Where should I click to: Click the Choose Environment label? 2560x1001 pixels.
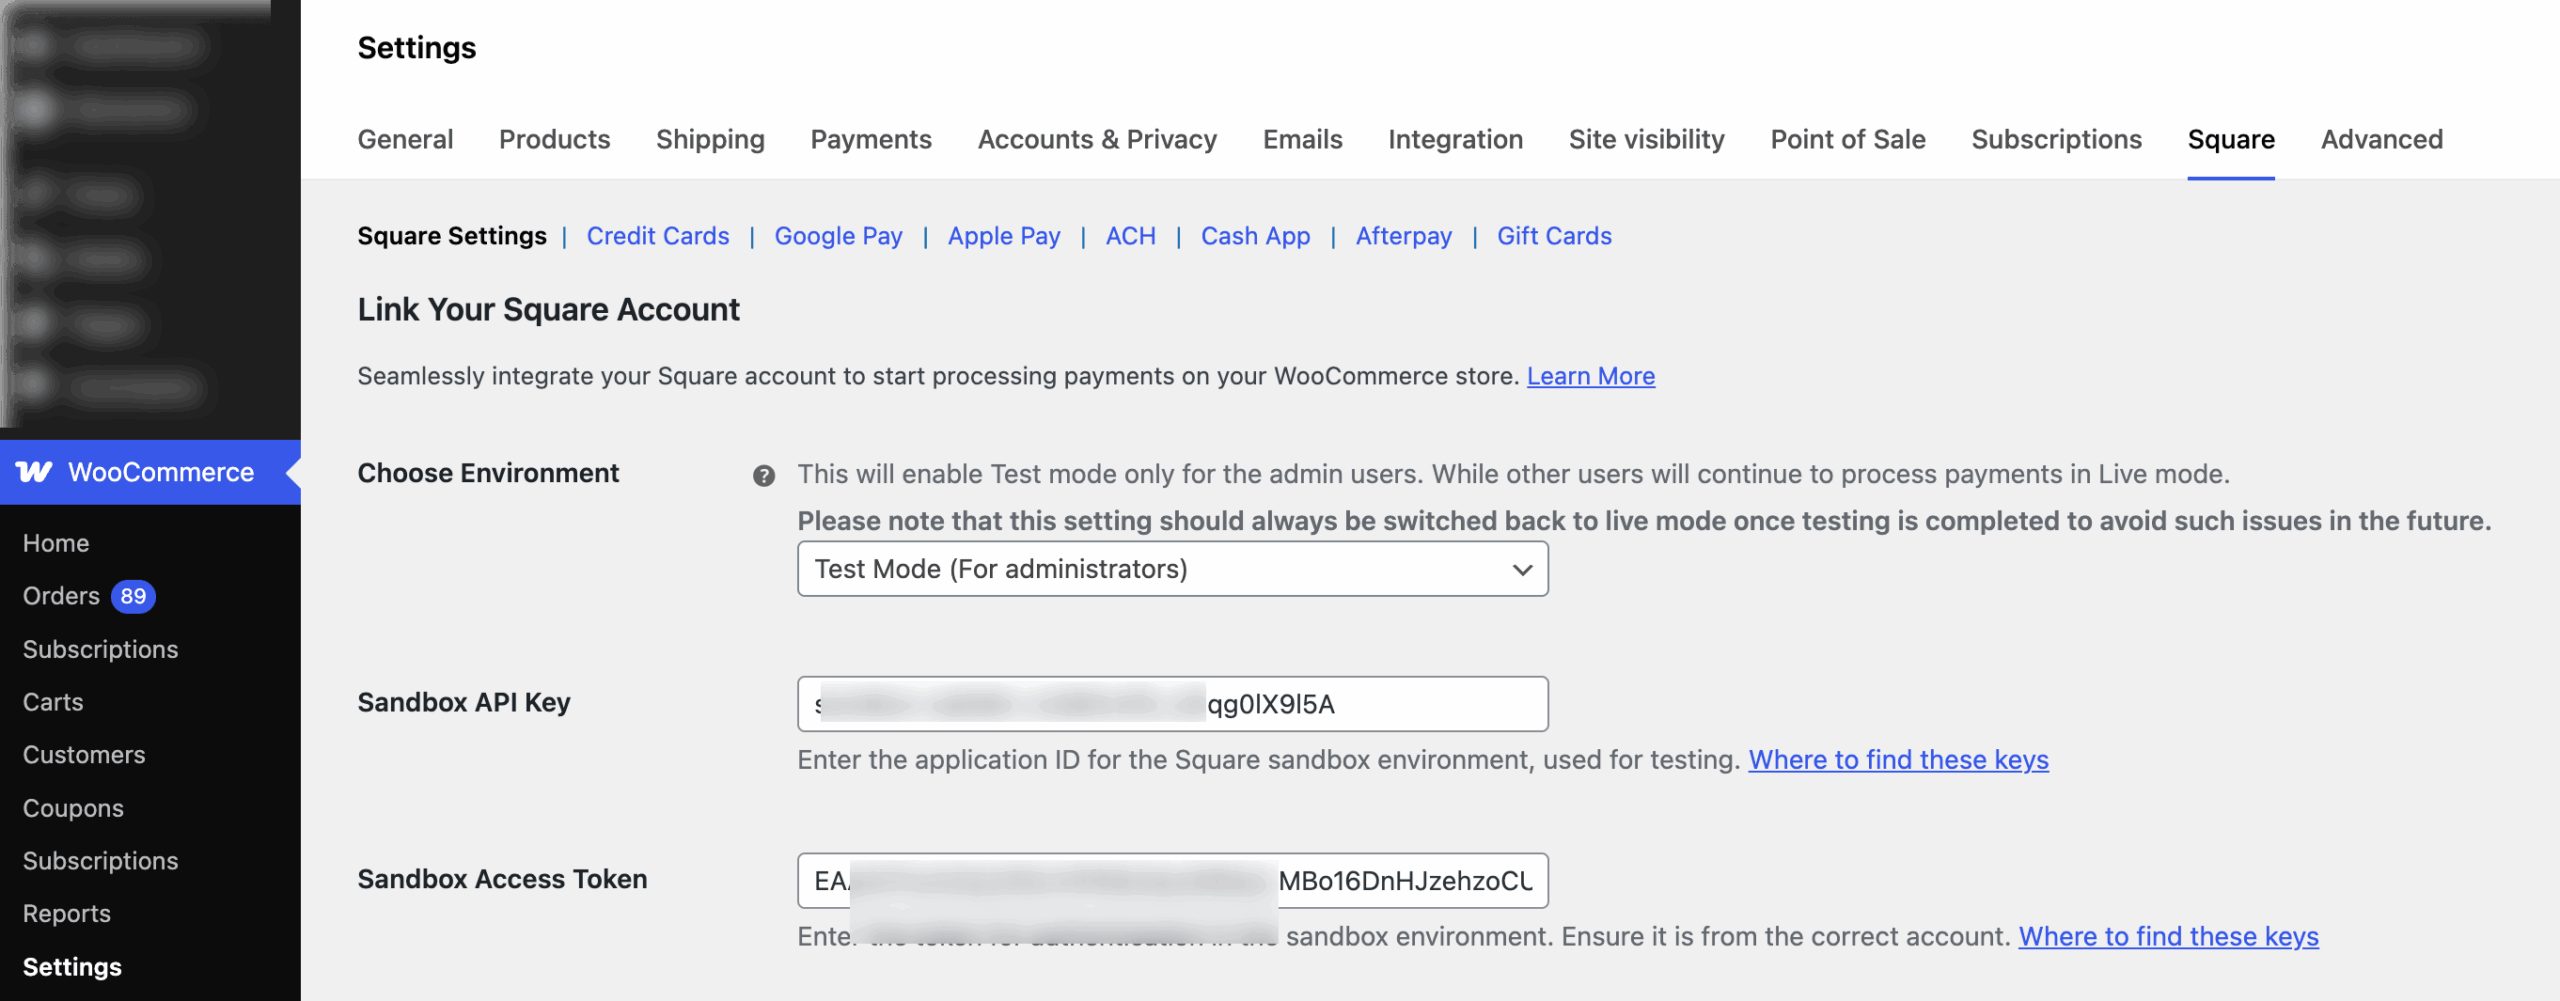pyautogui.click(x=488, y=473)
